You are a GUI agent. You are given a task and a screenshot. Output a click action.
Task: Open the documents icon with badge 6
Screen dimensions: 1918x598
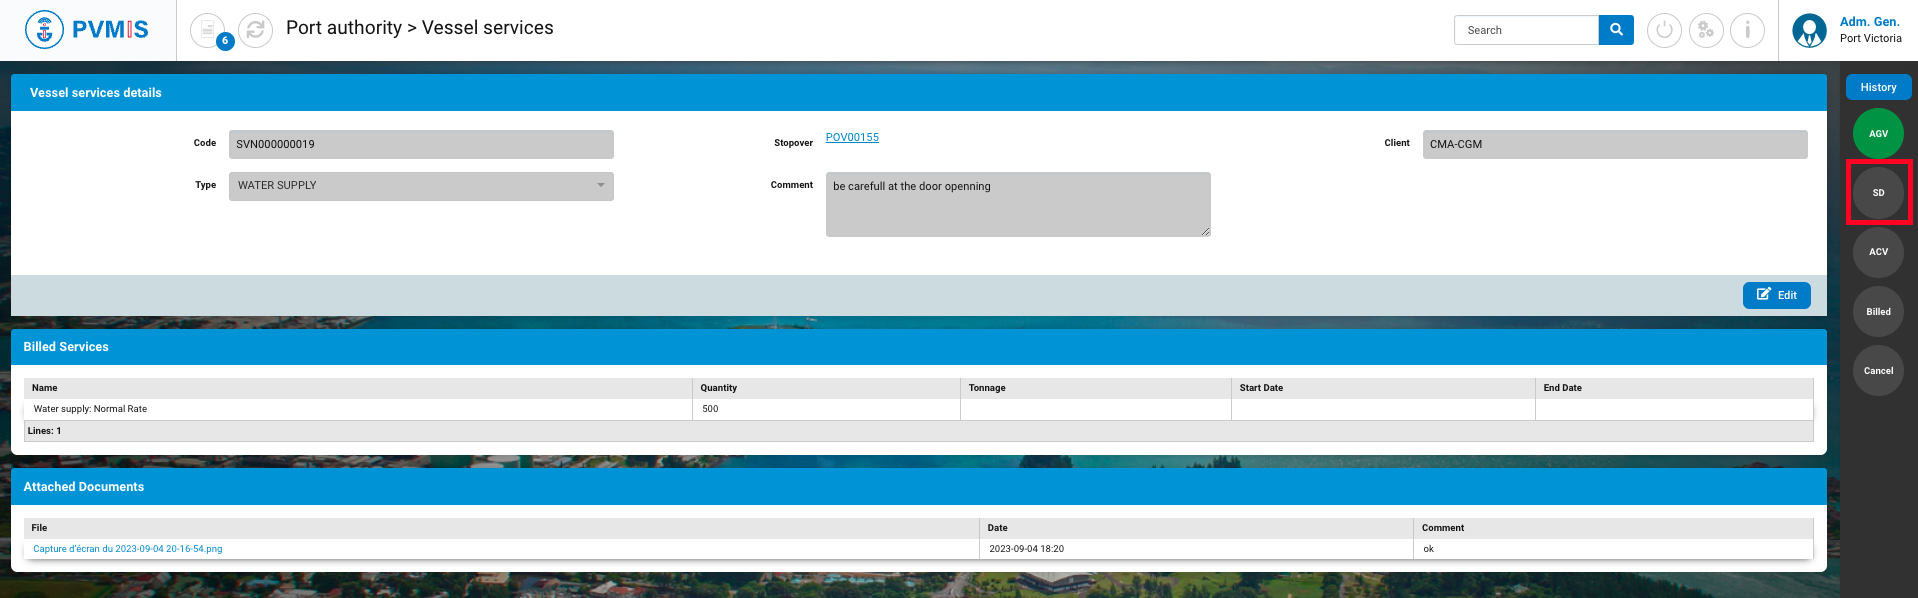coord(208,30)
